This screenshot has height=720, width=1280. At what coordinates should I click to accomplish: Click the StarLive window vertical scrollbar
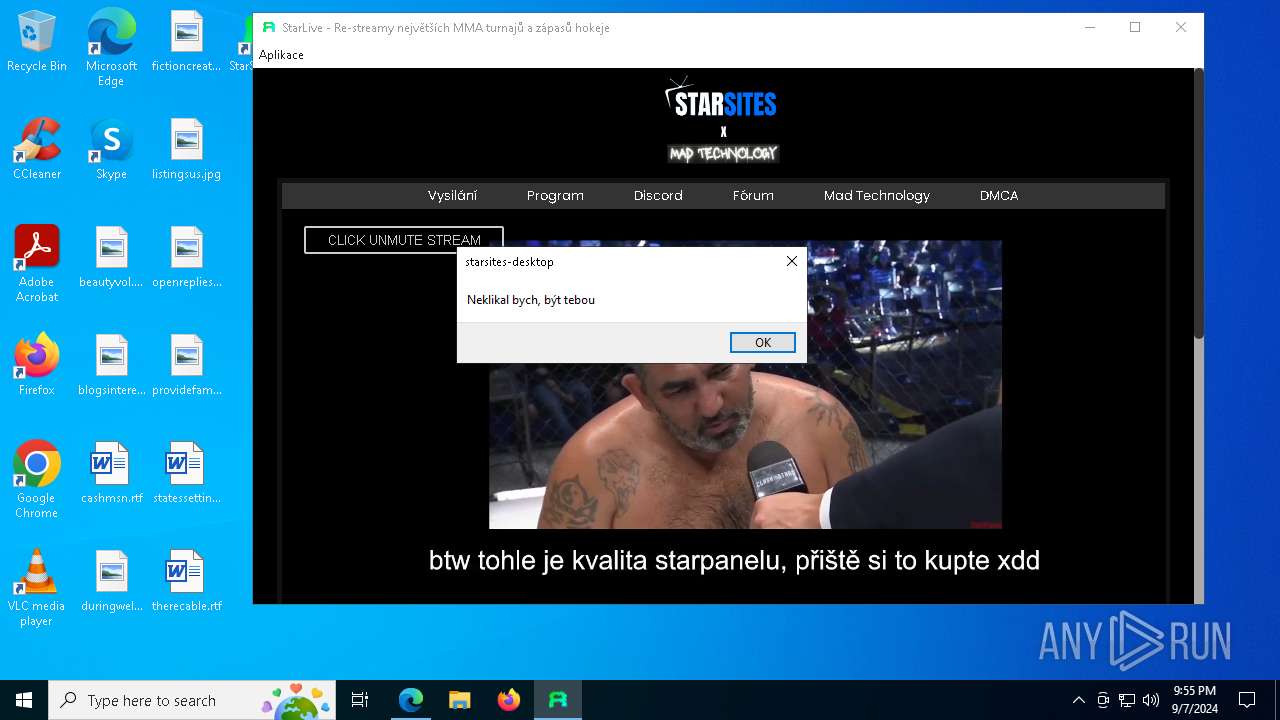click(x=1198, y=205)
